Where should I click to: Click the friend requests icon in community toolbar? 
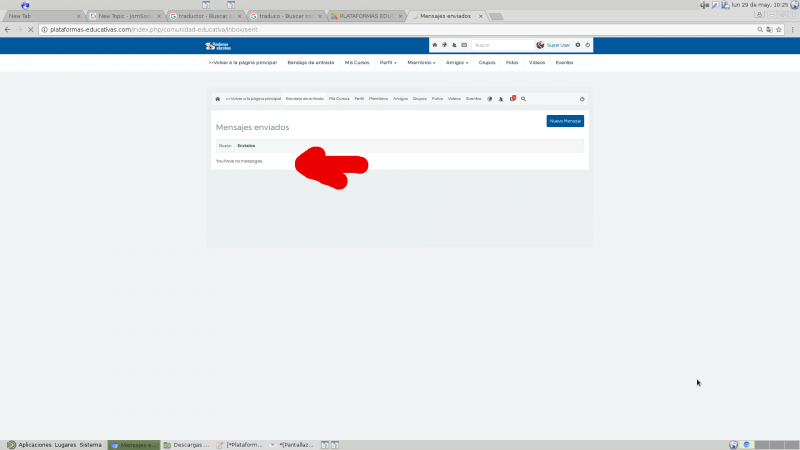(x=501, y=99)
